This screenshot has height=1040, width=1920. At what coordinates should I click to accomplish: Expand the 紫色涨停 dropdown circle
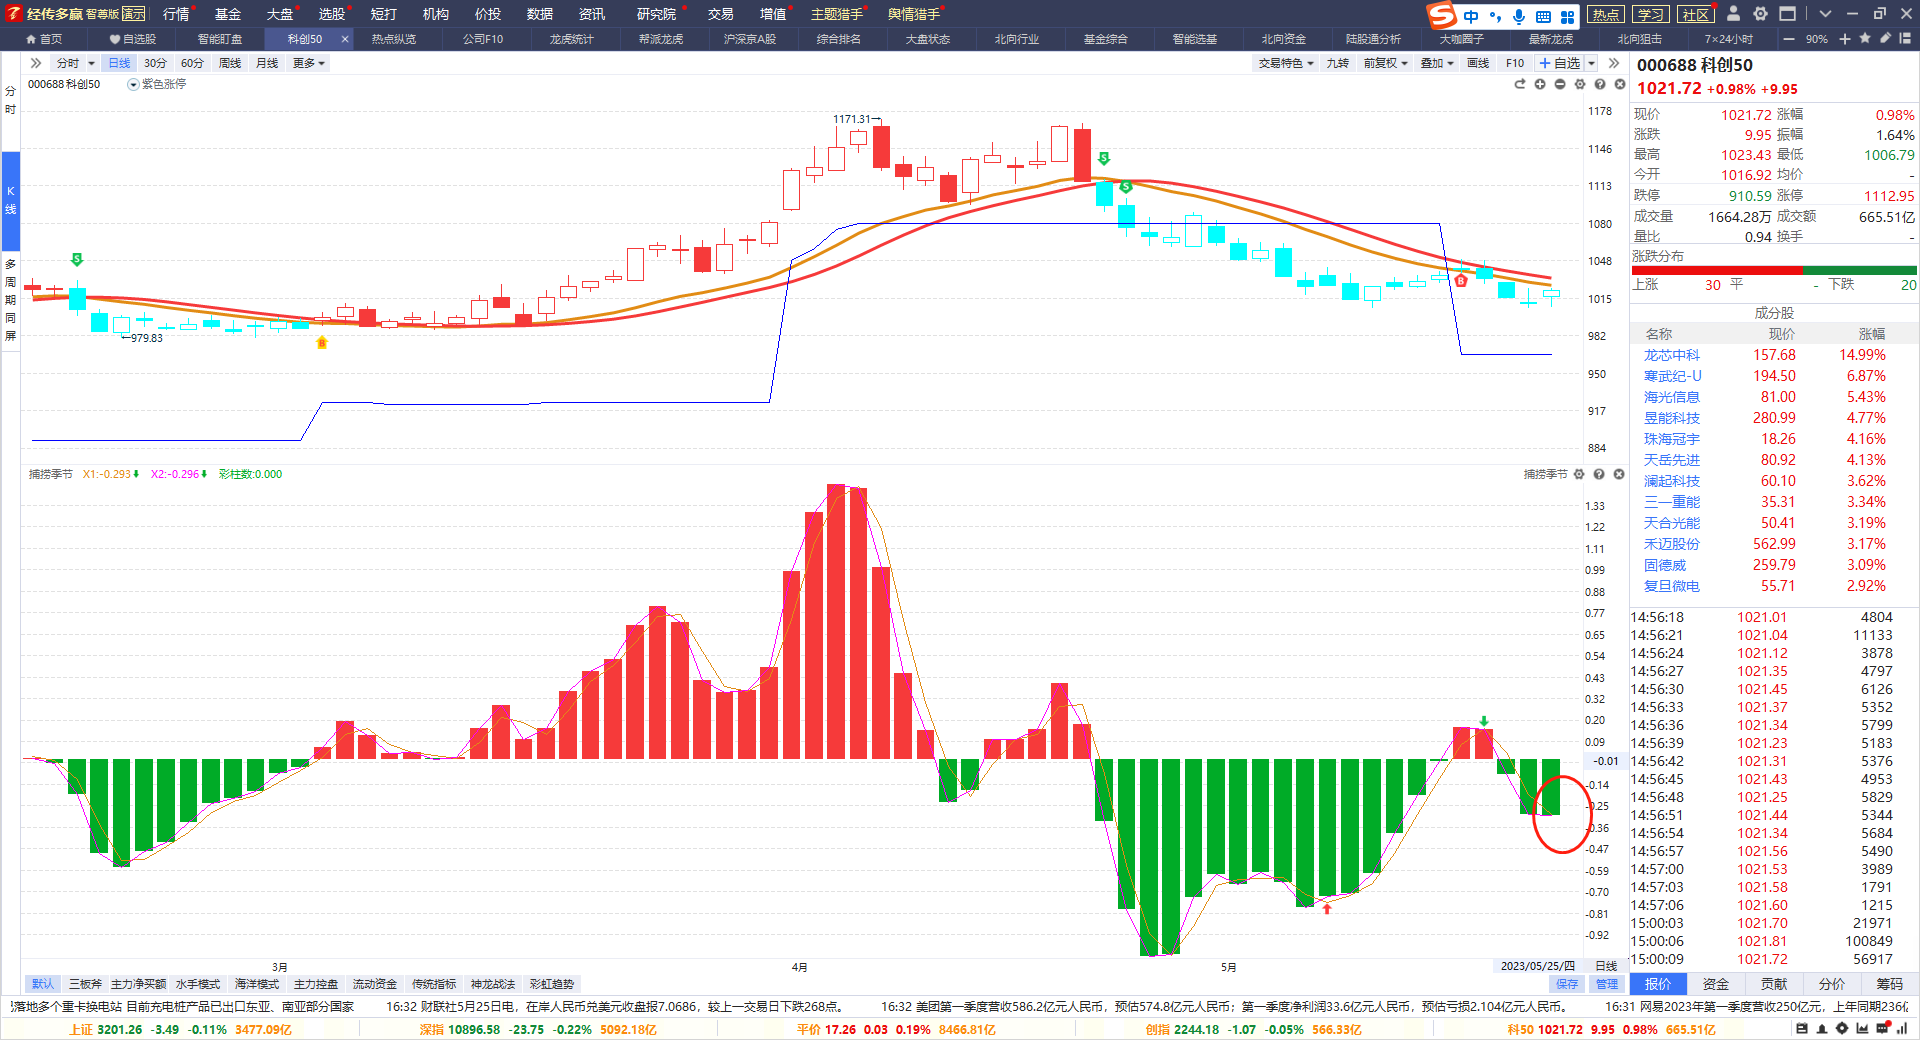133,85
